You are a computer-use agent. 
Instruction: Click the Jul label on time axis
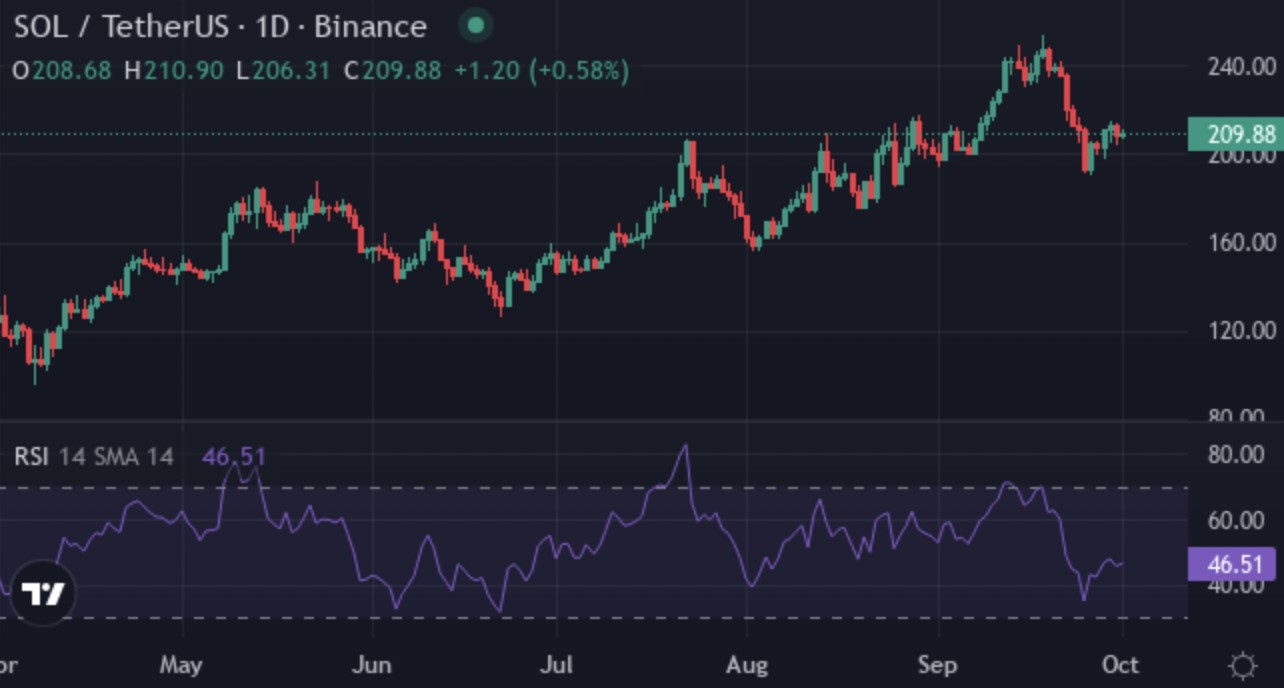(x=556, y=665)
